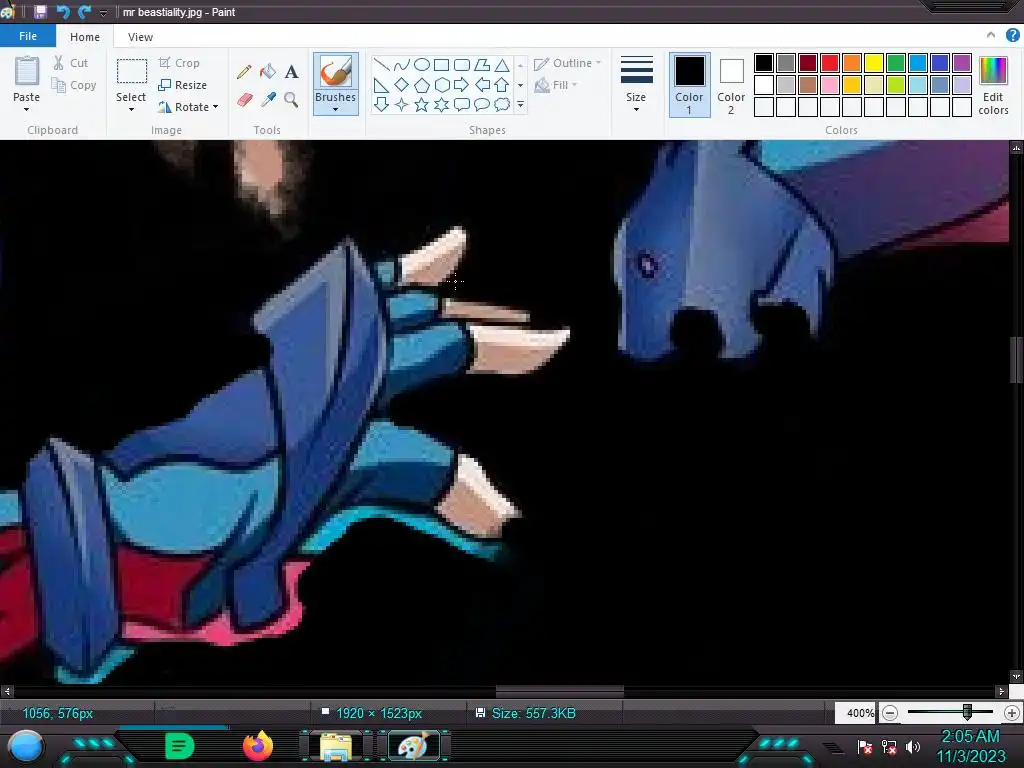The height and width of the screenshot is (768, 1024).
Task: Click the Paint app taskbar button
Action: coord(414,746)
